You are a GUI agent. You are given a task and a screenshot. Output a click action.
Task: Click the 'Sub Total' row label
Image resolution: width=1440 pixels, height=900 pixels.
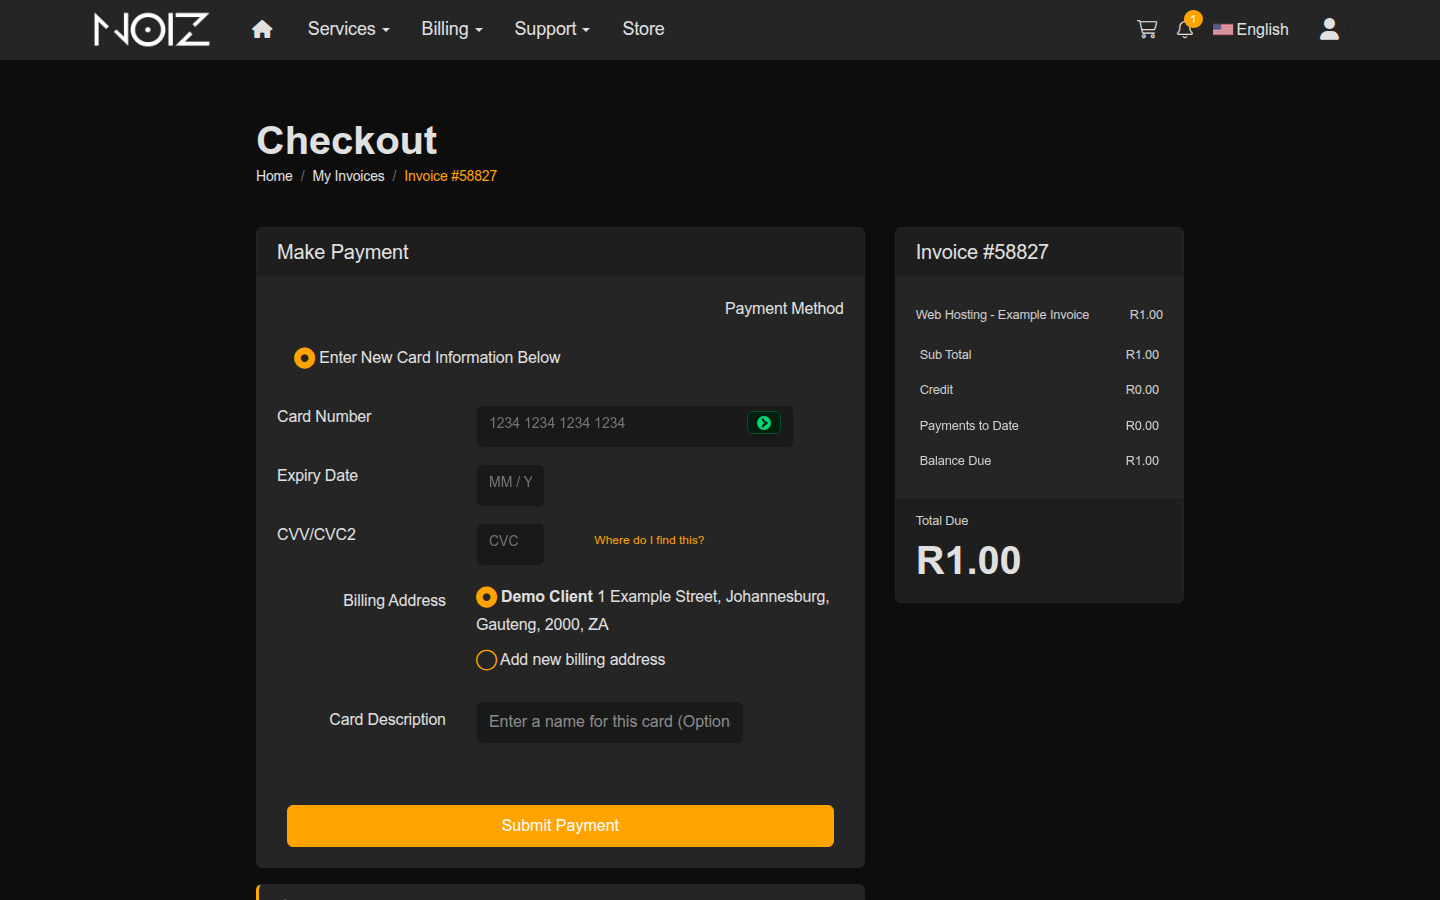[945, 355]
